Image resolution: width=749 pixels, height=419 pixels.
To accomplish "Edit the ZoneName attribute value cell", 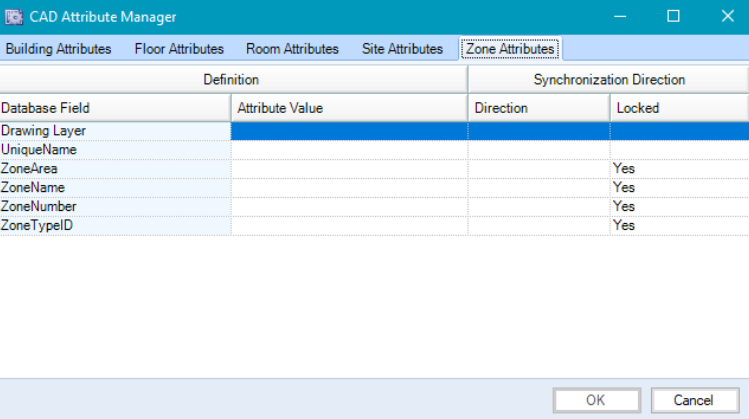I will coord(349,188).
